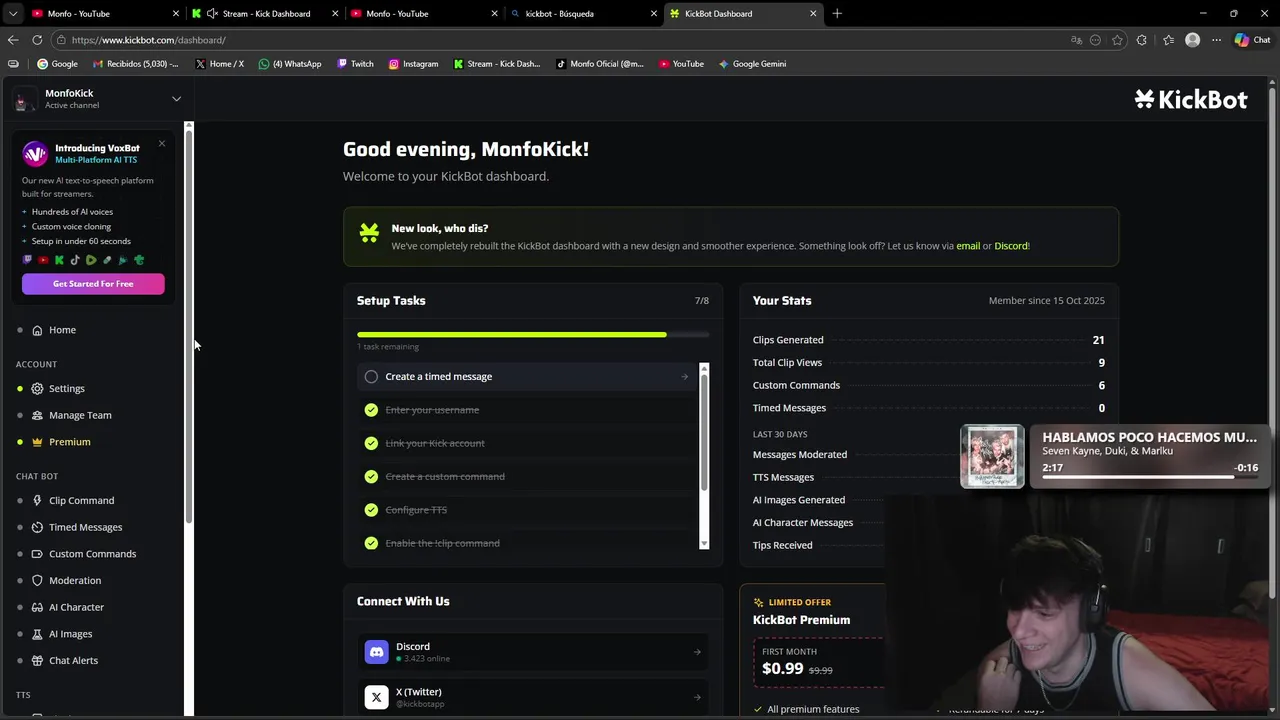Click the checkmark beside Link your Kick account

371,443
